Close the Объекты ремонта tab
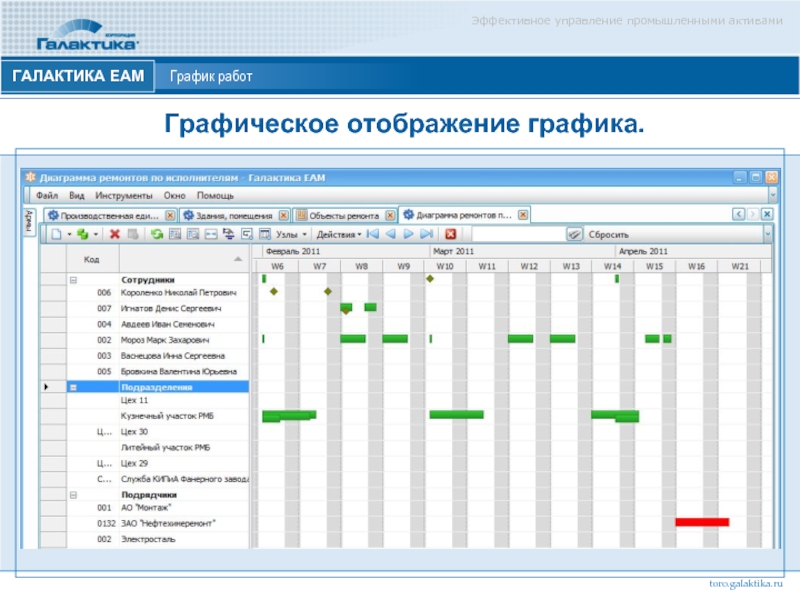 click(388, 215)
